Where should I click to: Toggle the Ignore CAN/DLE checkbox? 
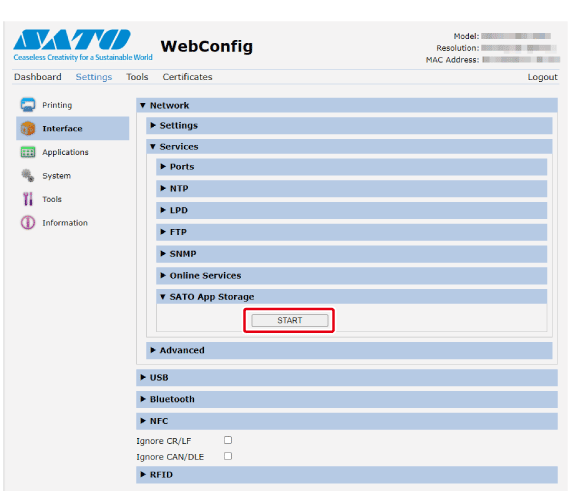(228, 456)
